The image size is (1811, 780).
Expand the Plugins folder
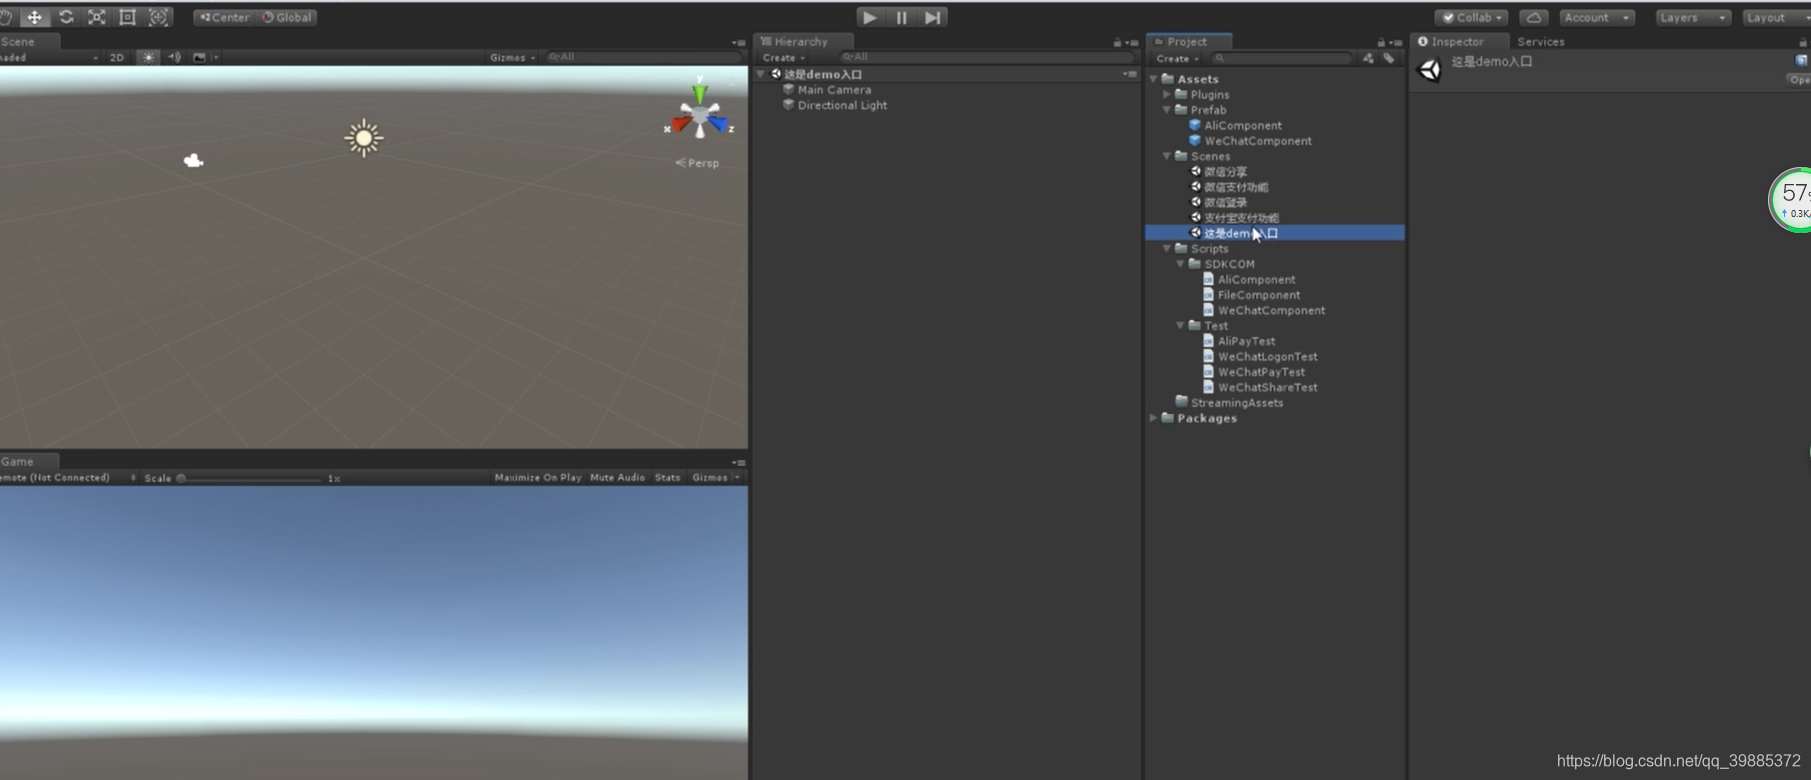coord(1167,94)
